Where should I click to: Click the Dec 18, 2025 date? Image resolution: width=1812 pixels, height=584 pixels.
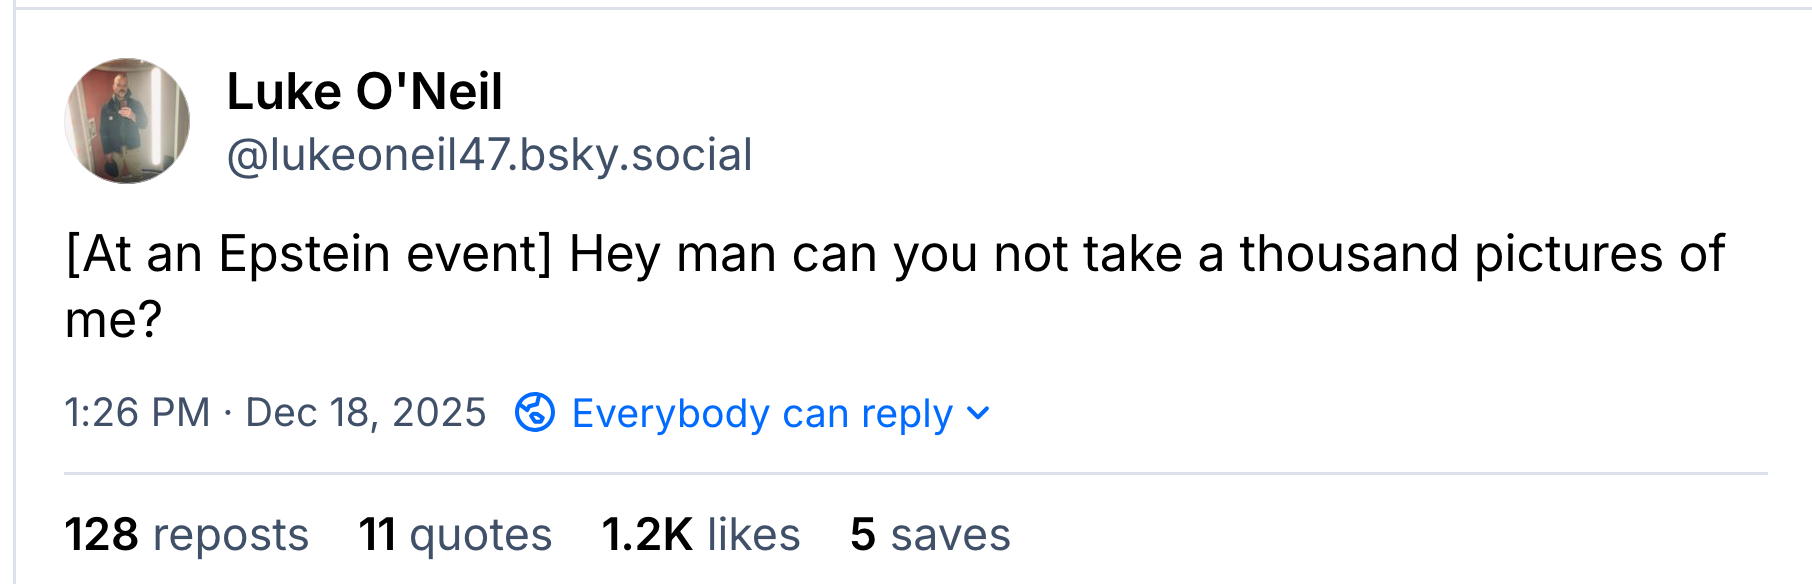coord(365,412)
